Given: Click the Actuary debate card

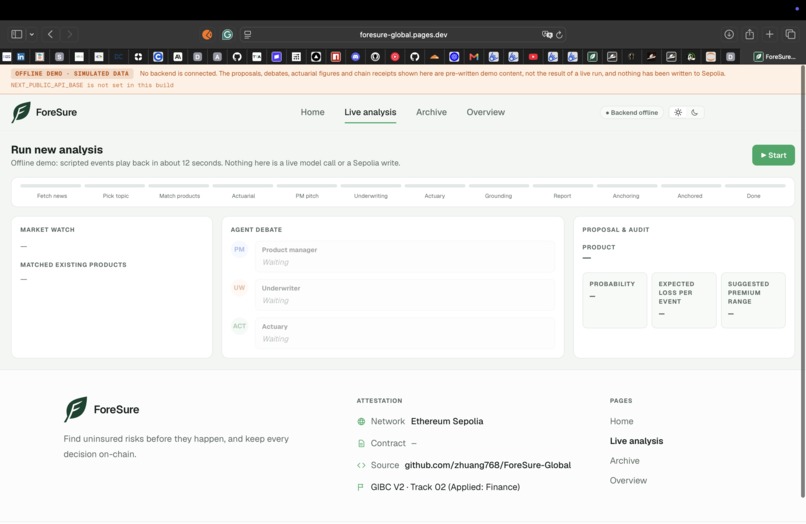Looking at the screenshot, I should pos(405,333).
